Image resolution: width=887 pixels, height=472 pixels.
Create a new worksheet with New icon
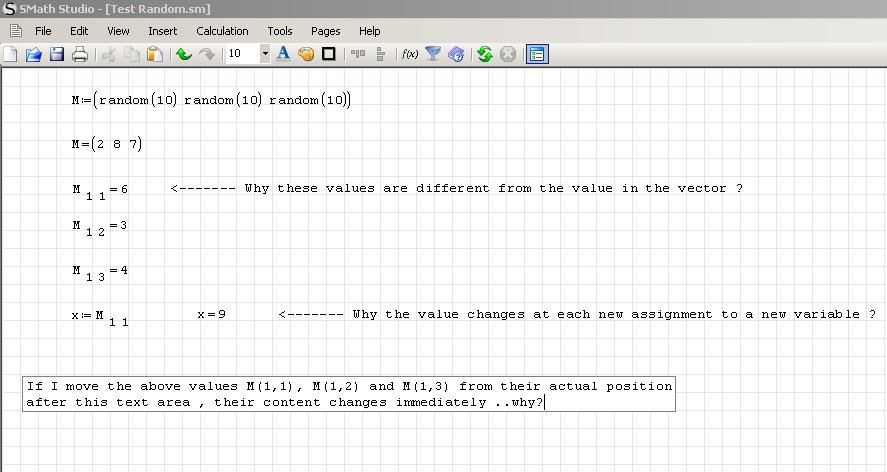[x=11, y=54]
